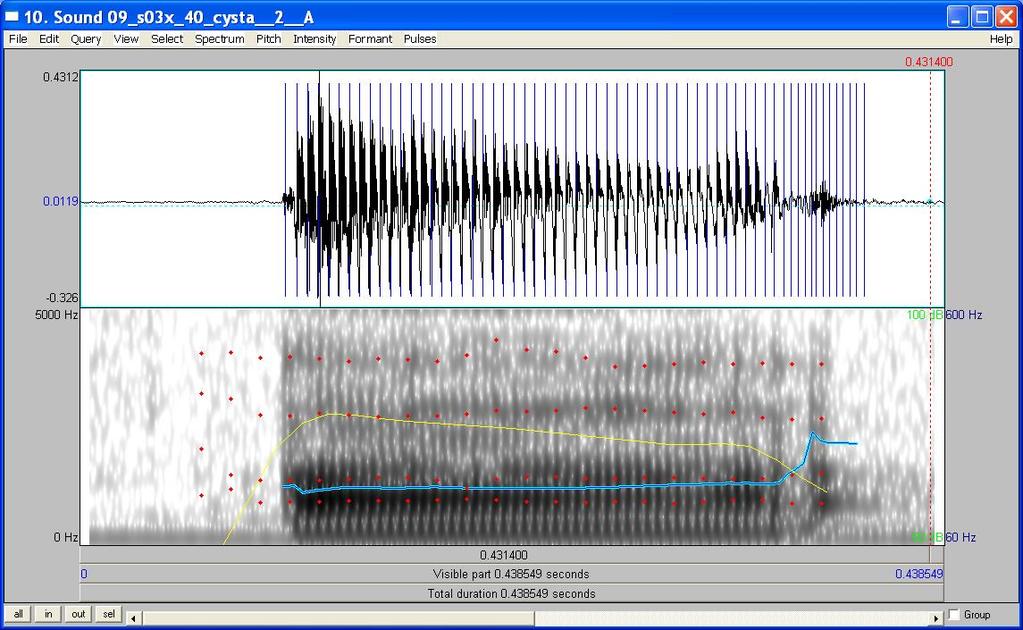This screenshot has height=630, width=1023.
Task: Click the 'Total duration 0.438549 seconds' bar
Action: click(512, 593)
